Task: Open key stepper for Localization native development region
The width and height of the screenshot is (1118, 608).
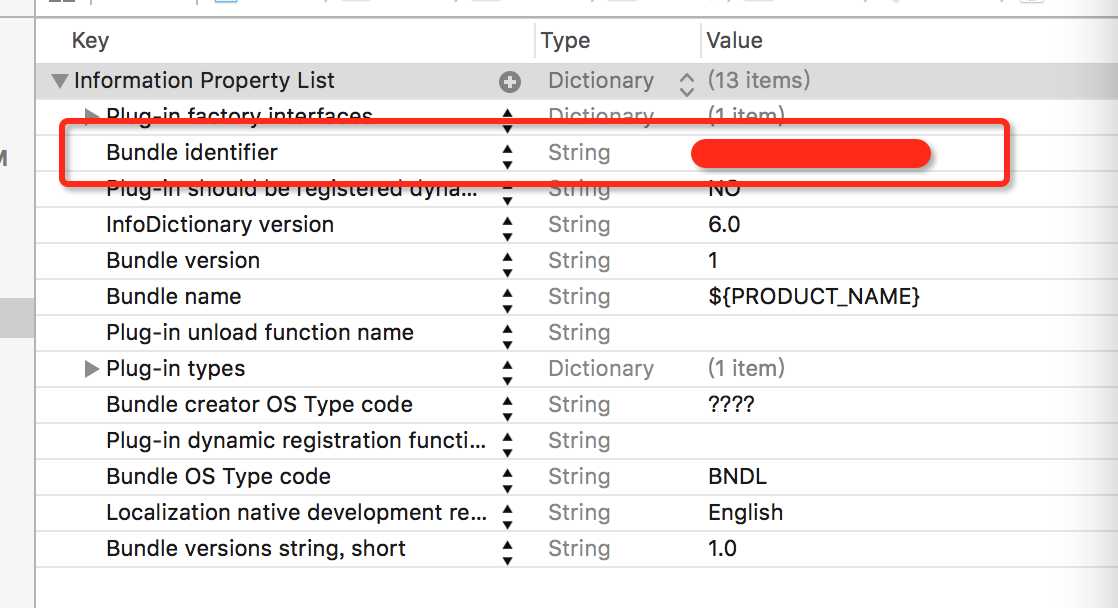Action: (x=507, y=517)
